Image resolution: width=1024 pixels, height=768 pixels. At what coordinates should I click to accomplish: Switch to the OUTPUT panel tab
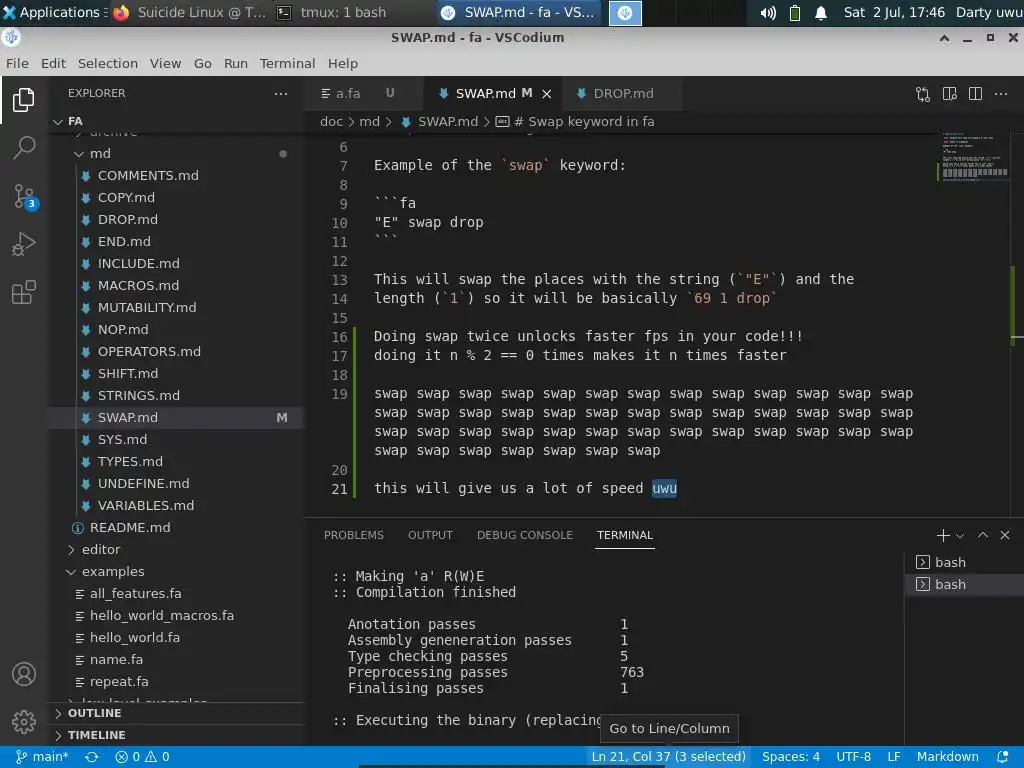430,535
